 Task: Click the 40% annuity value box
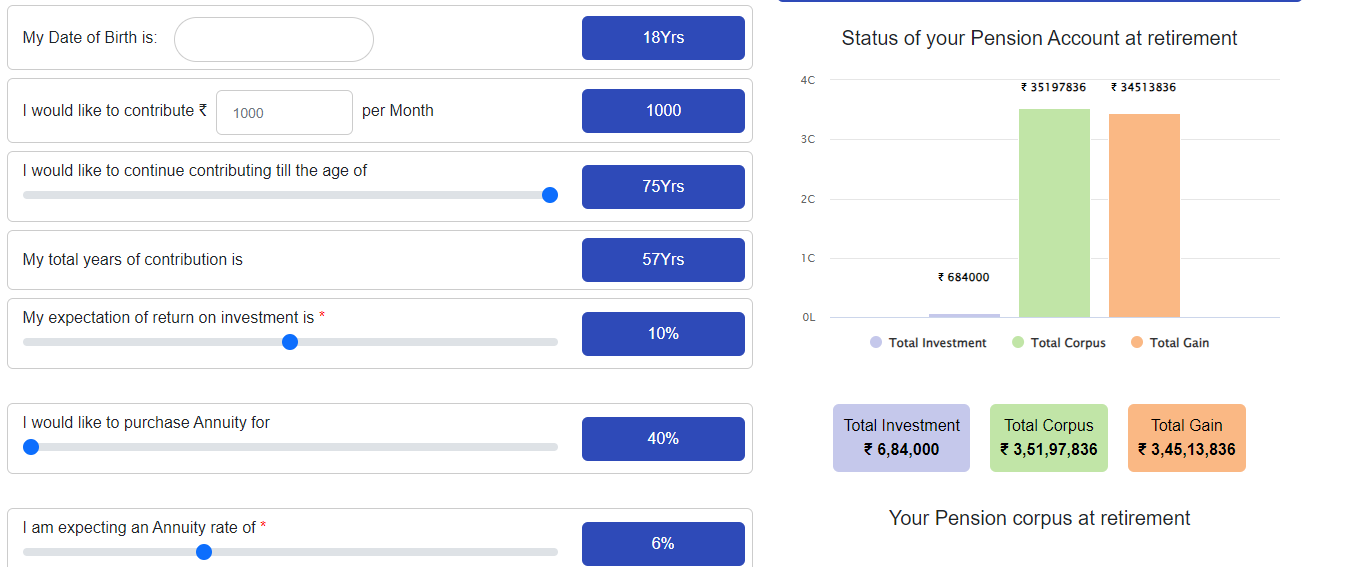coord(663,439)
